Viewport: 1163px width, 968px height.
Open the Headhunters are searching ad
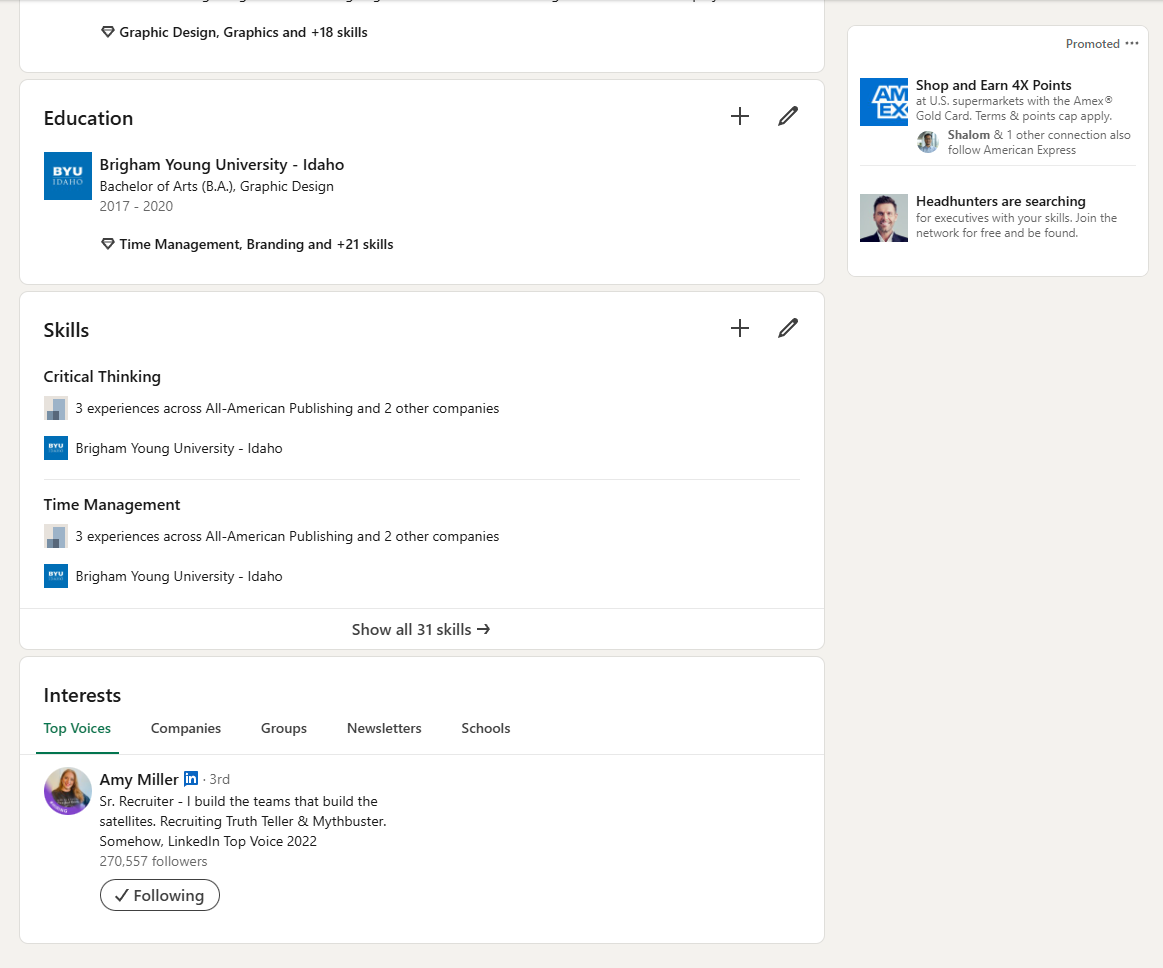click(x=1001, y=201)
